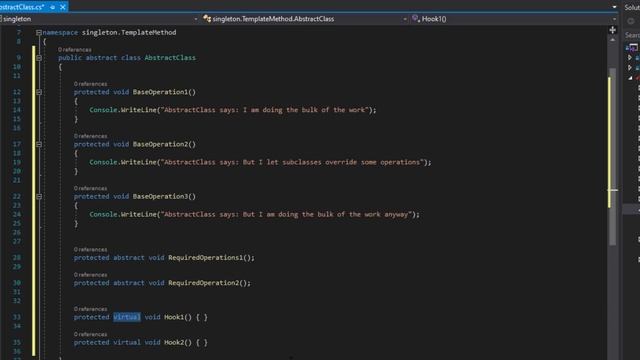640x360 pixels.
Task: Click the namespace keyword on line 7
Action: click(x=60, y=32)
